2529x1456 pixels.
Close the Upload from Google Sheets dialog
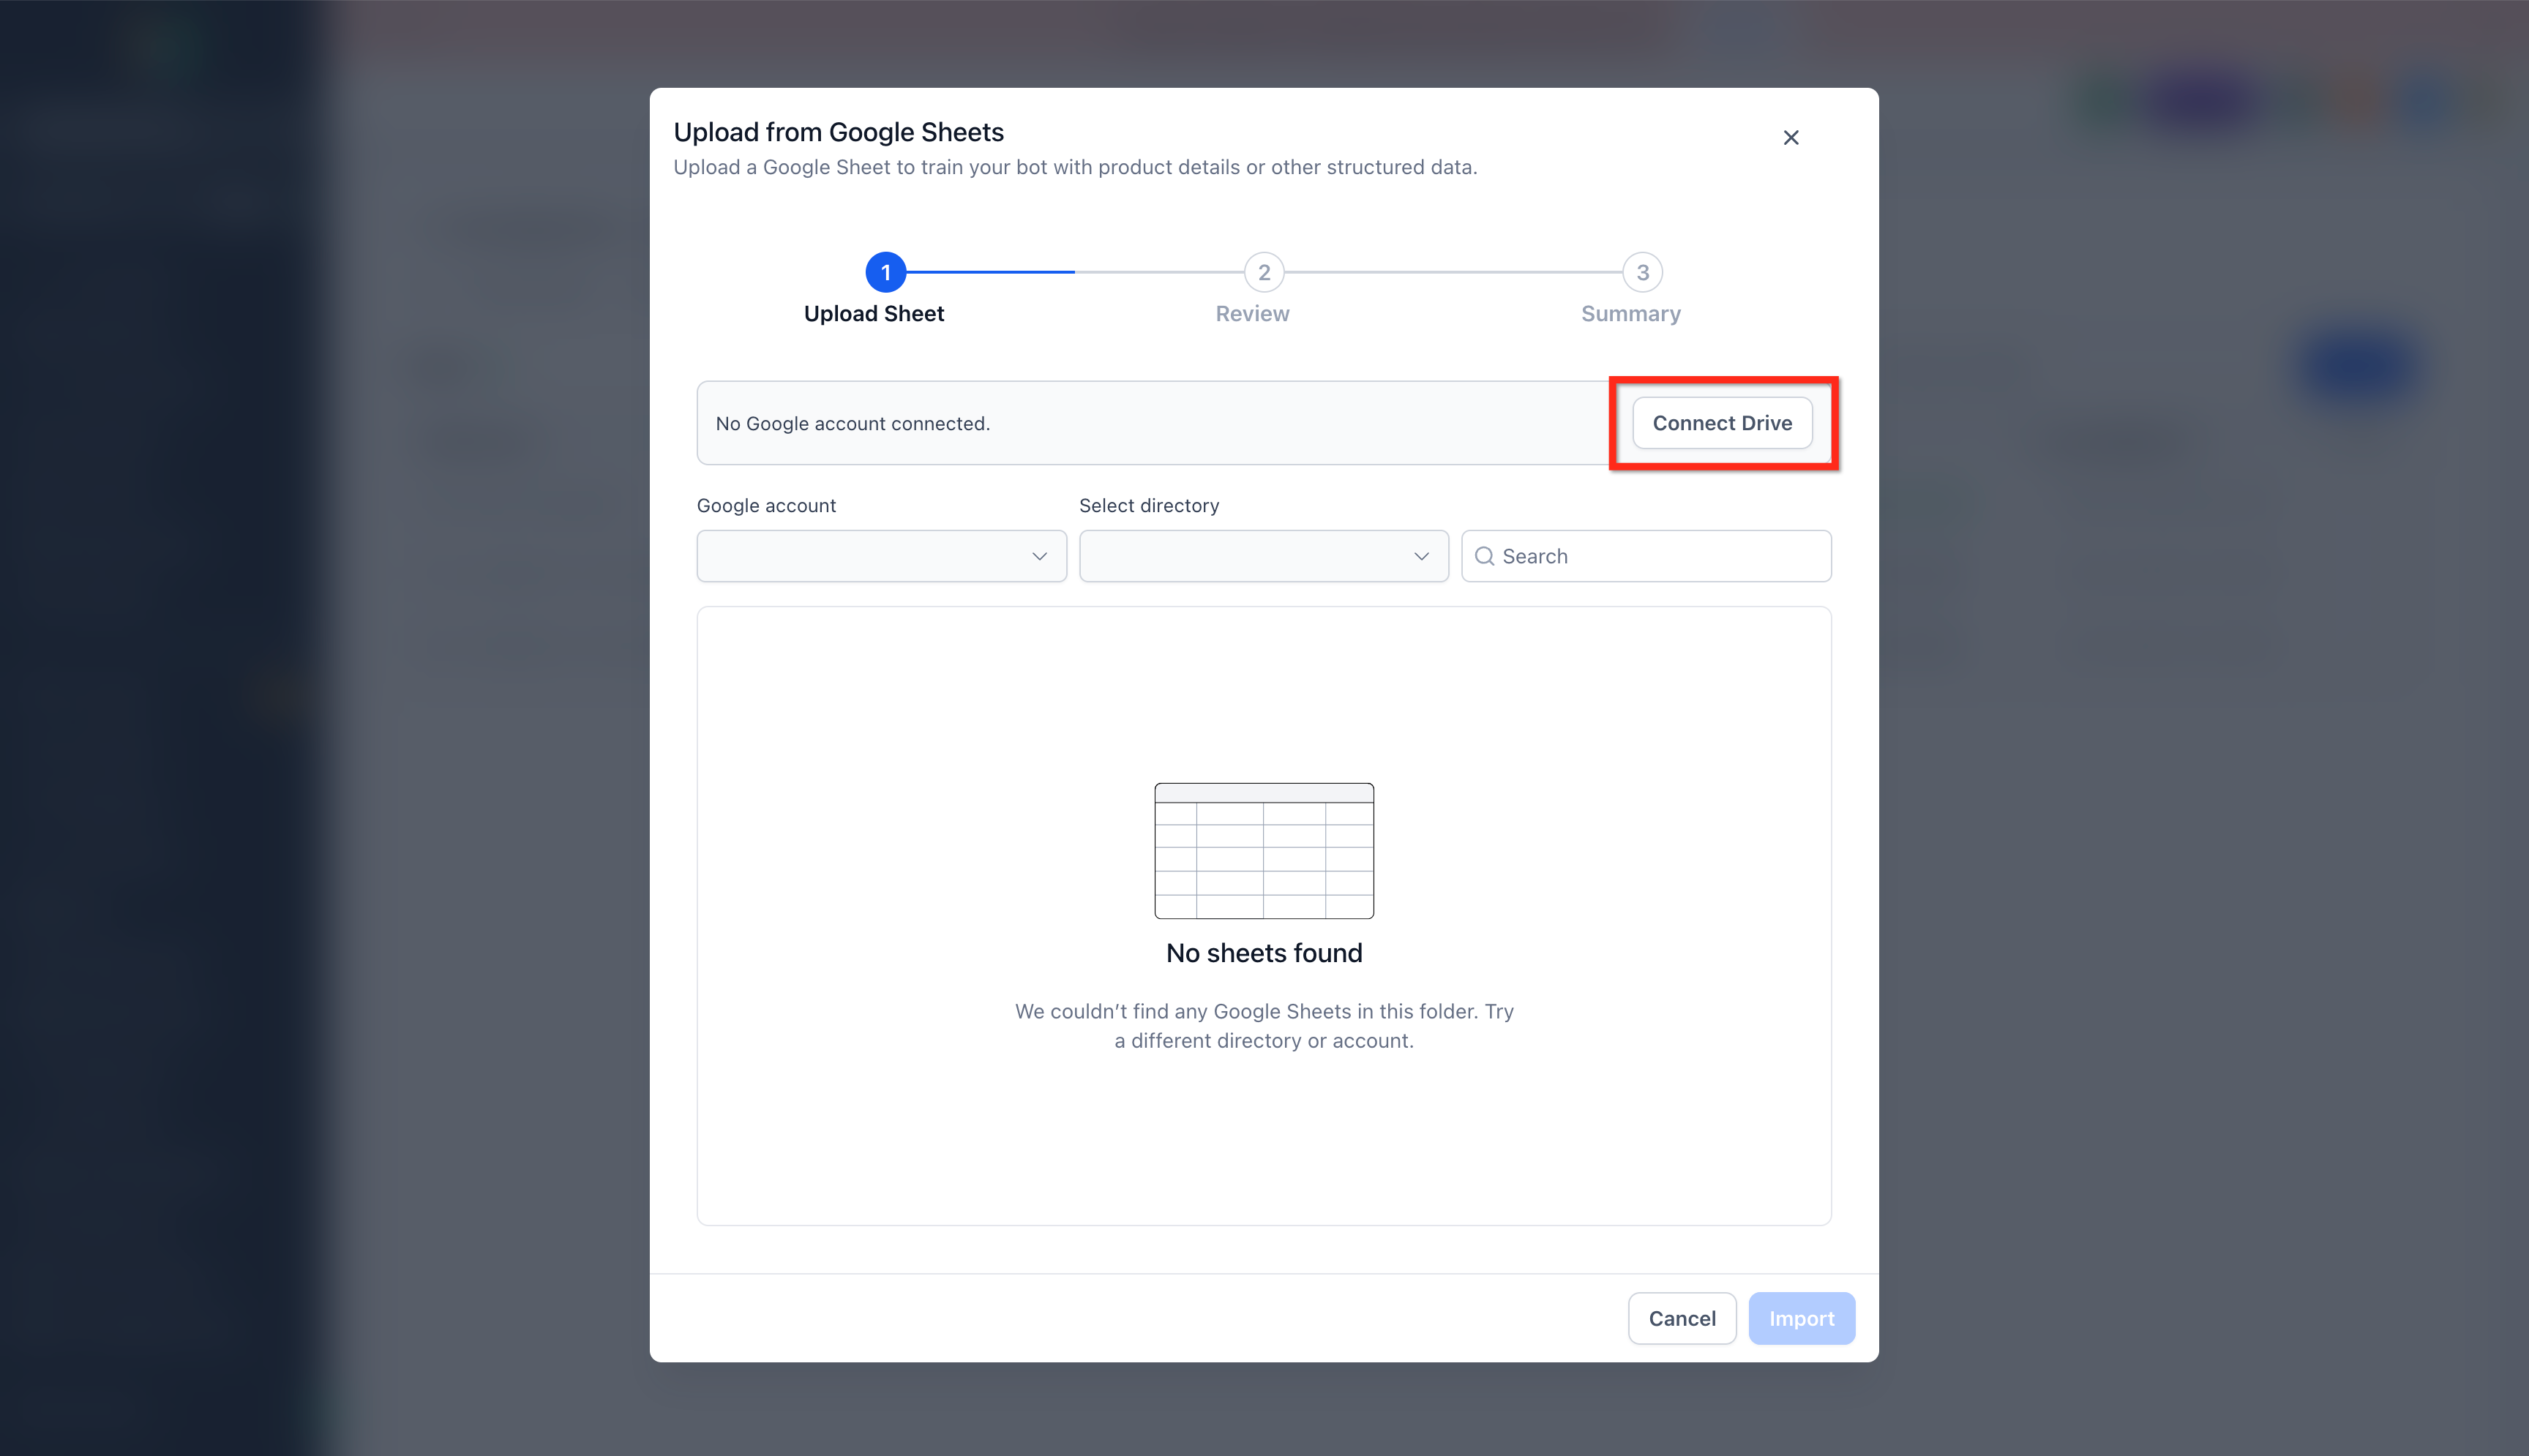pos(1790,138)
